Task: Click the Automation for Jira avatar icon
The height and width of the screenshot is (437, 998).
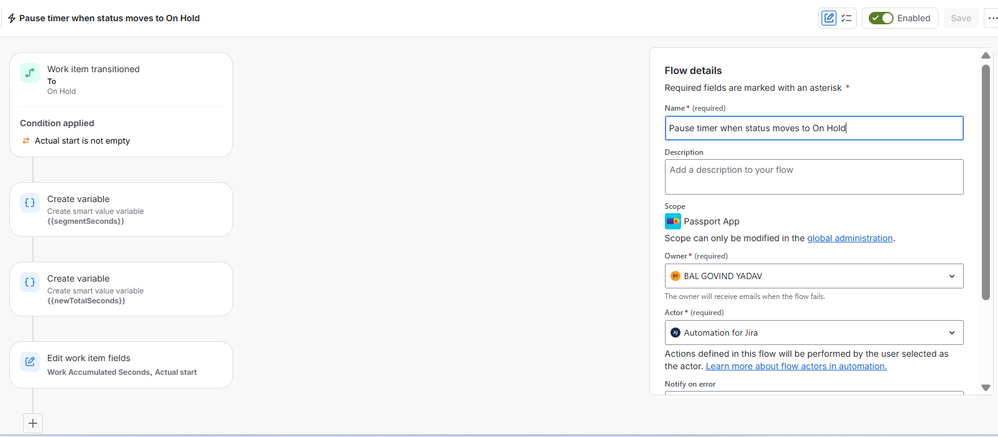Action: [675, 332]
